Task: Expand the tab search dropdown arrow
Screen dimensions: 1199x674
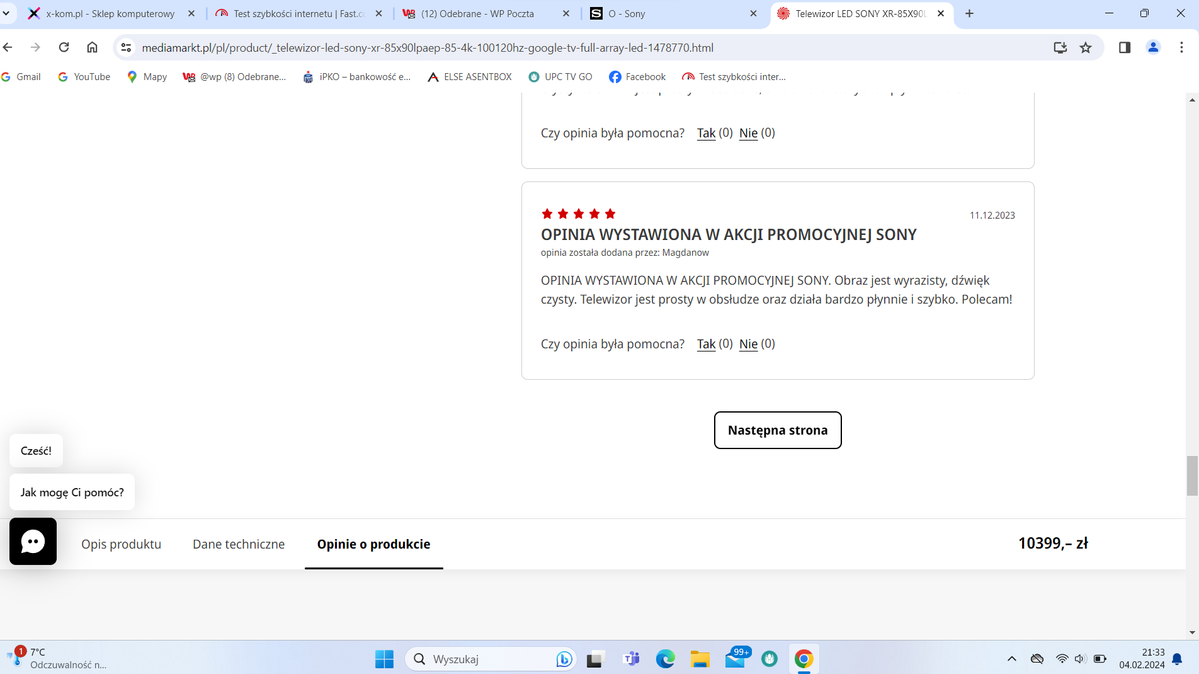Action: coord(7,14)
